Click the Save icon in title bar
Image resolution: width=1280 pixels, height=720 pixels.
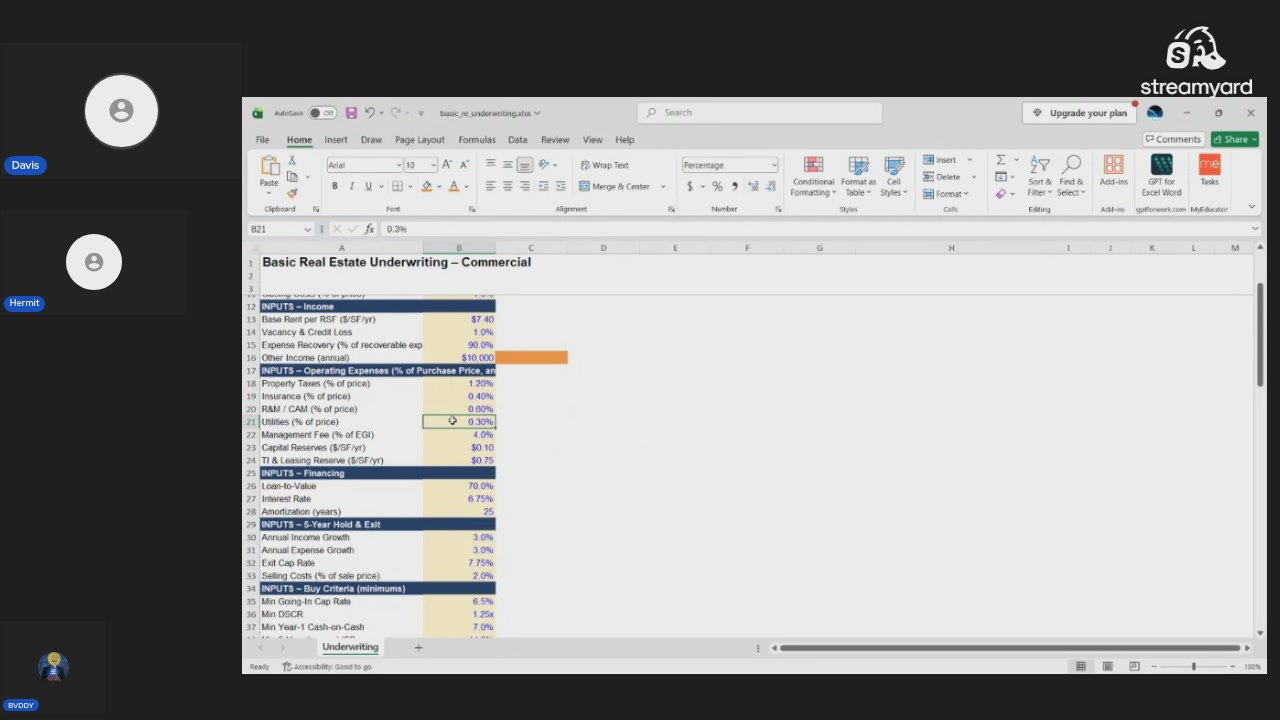coord(351,113)
